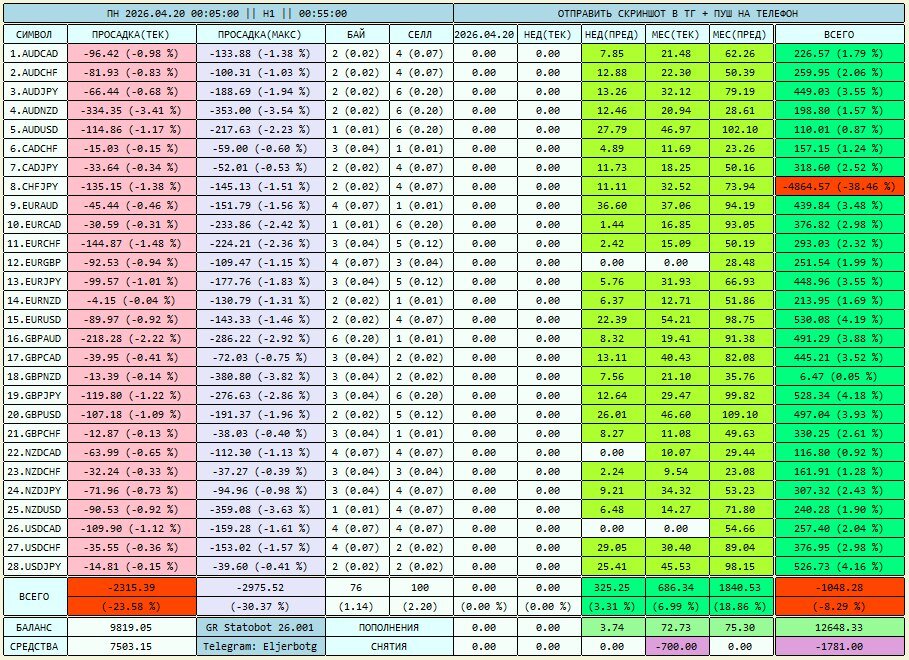Select the 22.NZDCAD symbol cell
909x660 pixels.
coord(34,452)
